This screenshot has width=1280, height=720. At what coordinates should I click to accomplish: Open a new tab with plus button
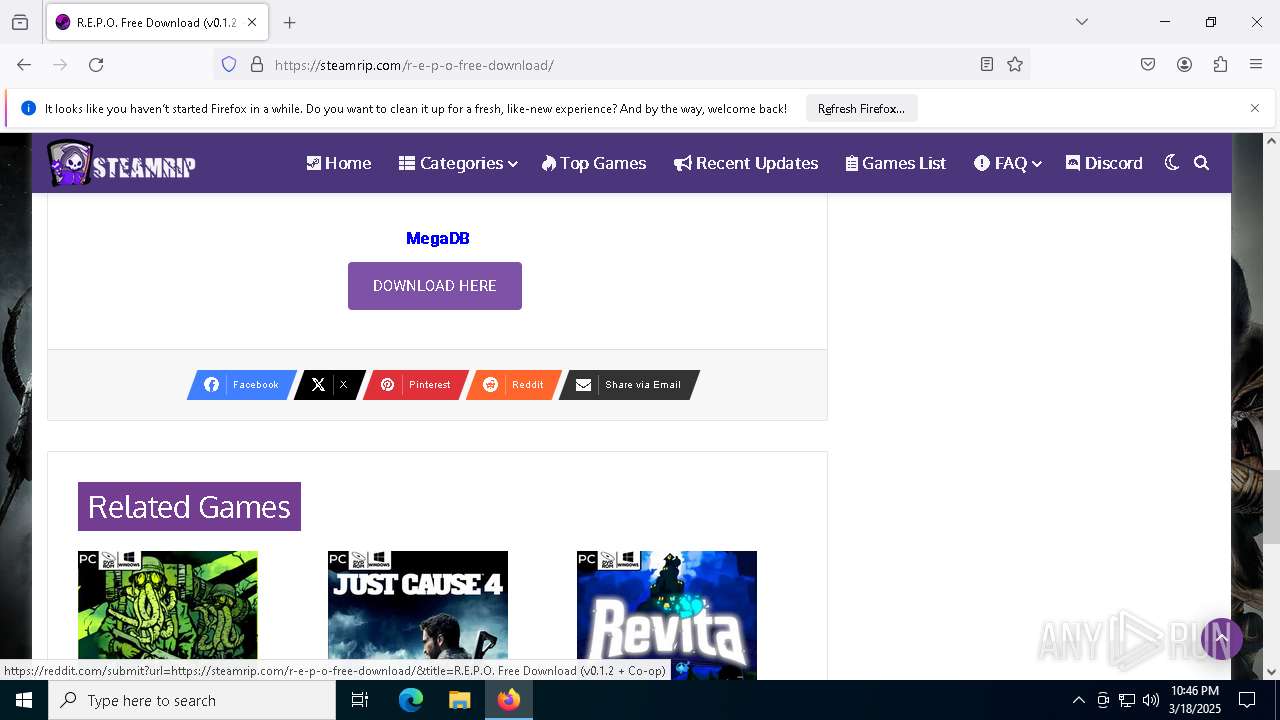tap(290, 22)
